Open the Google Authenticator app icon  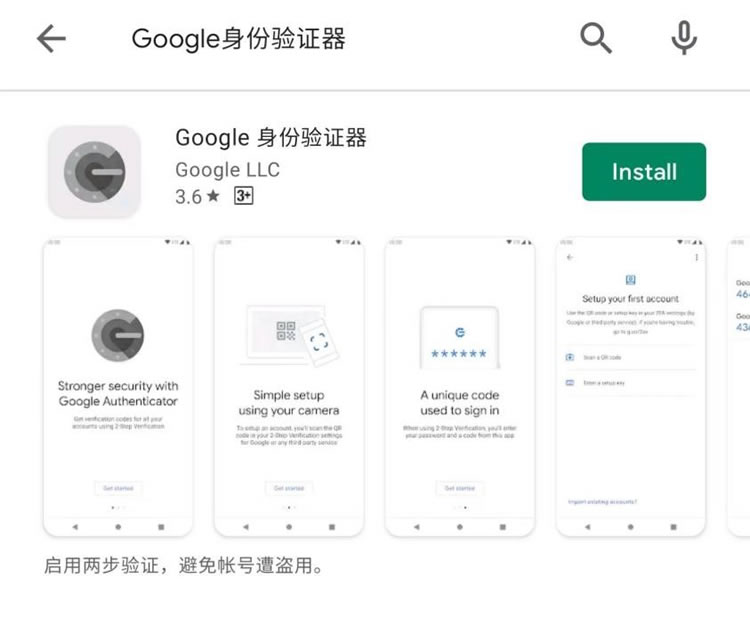coord(94,172)
